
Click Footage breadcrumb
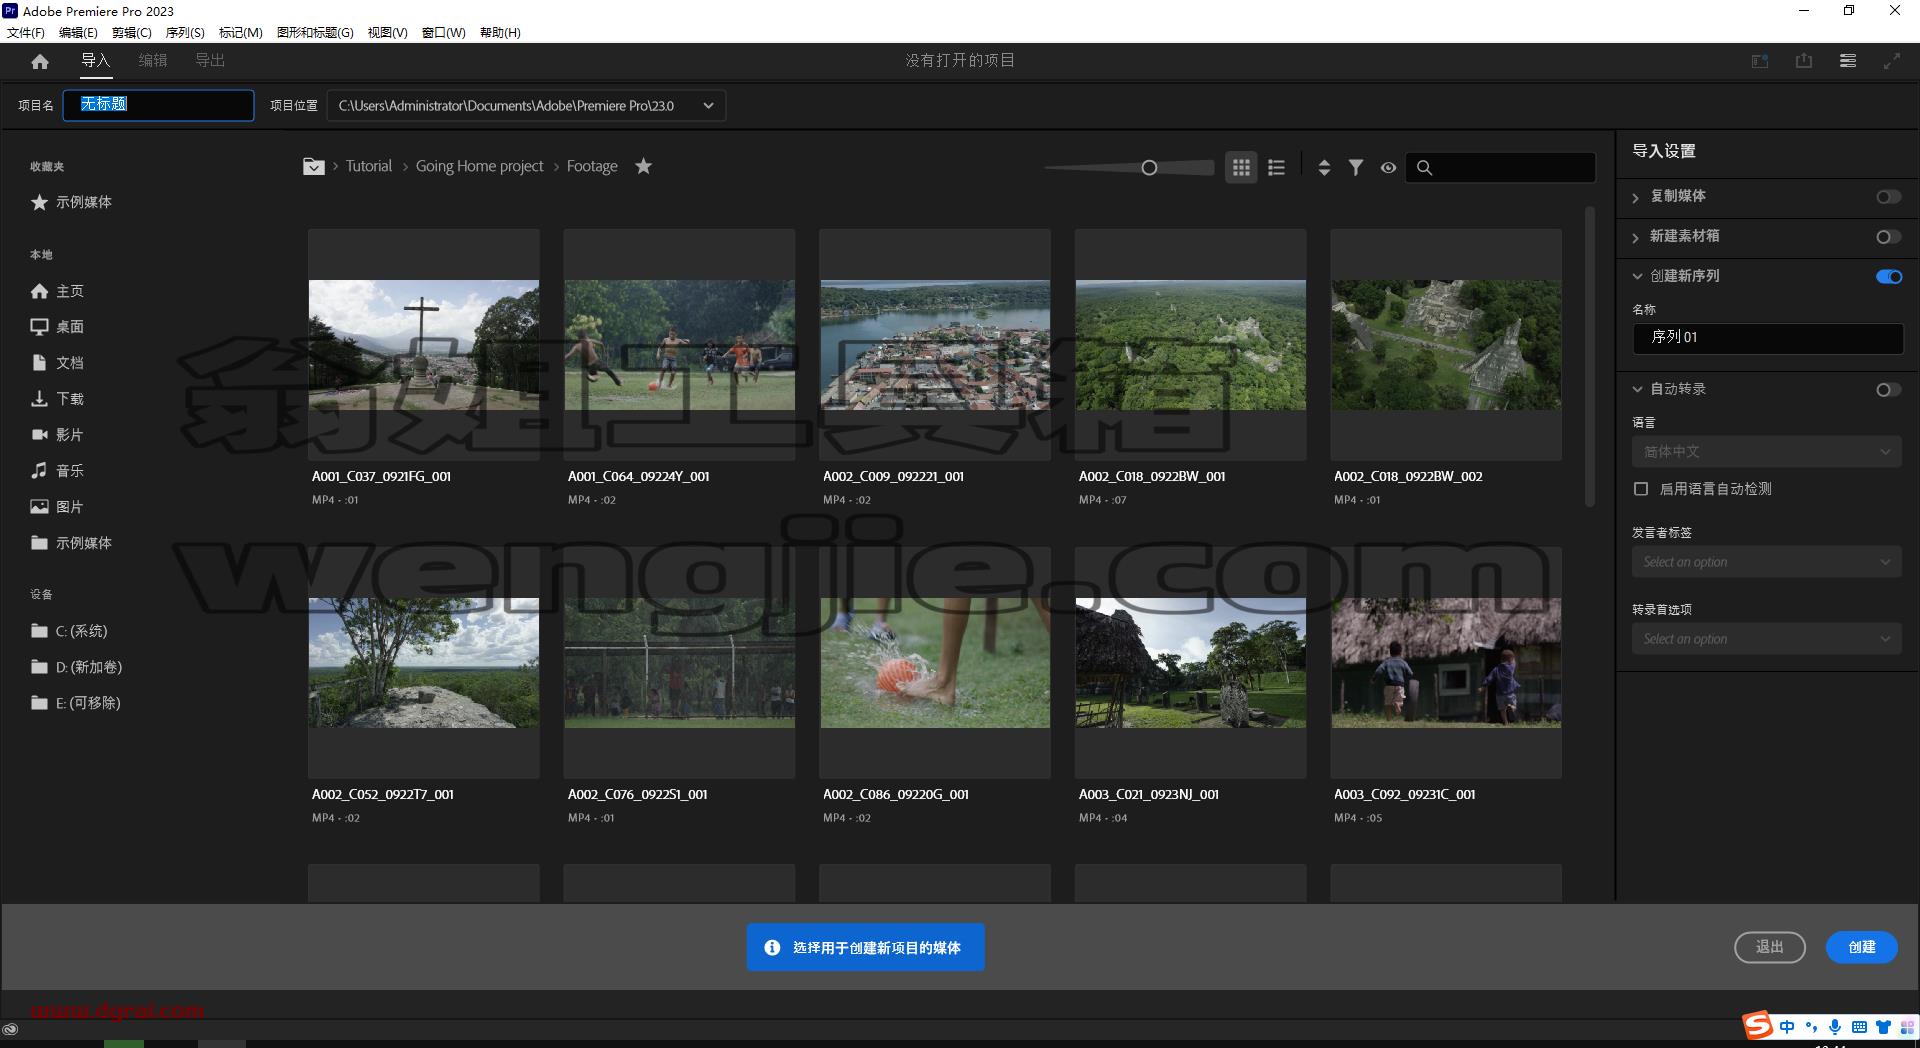click(x=592, y=166)
